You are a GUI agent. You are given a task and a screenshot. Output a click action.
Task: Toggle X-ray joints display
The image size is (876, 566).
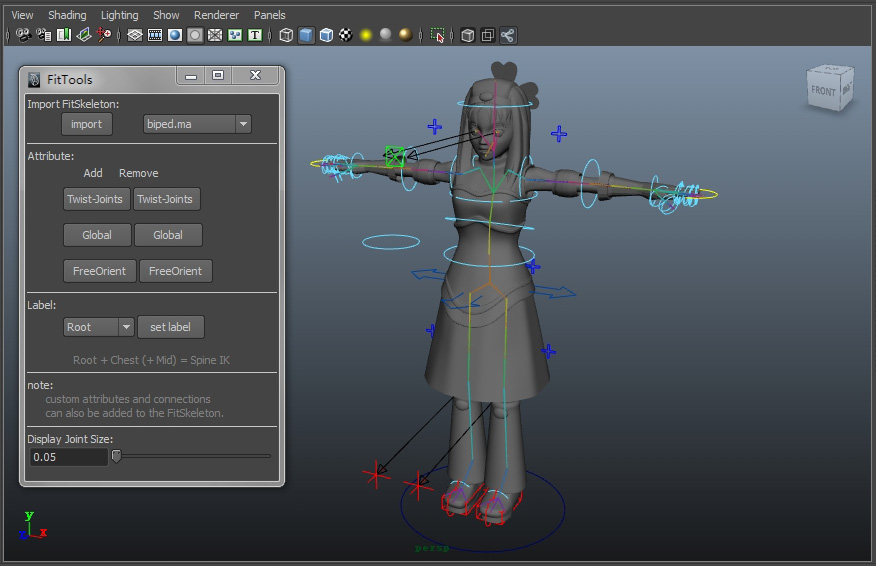508,35
